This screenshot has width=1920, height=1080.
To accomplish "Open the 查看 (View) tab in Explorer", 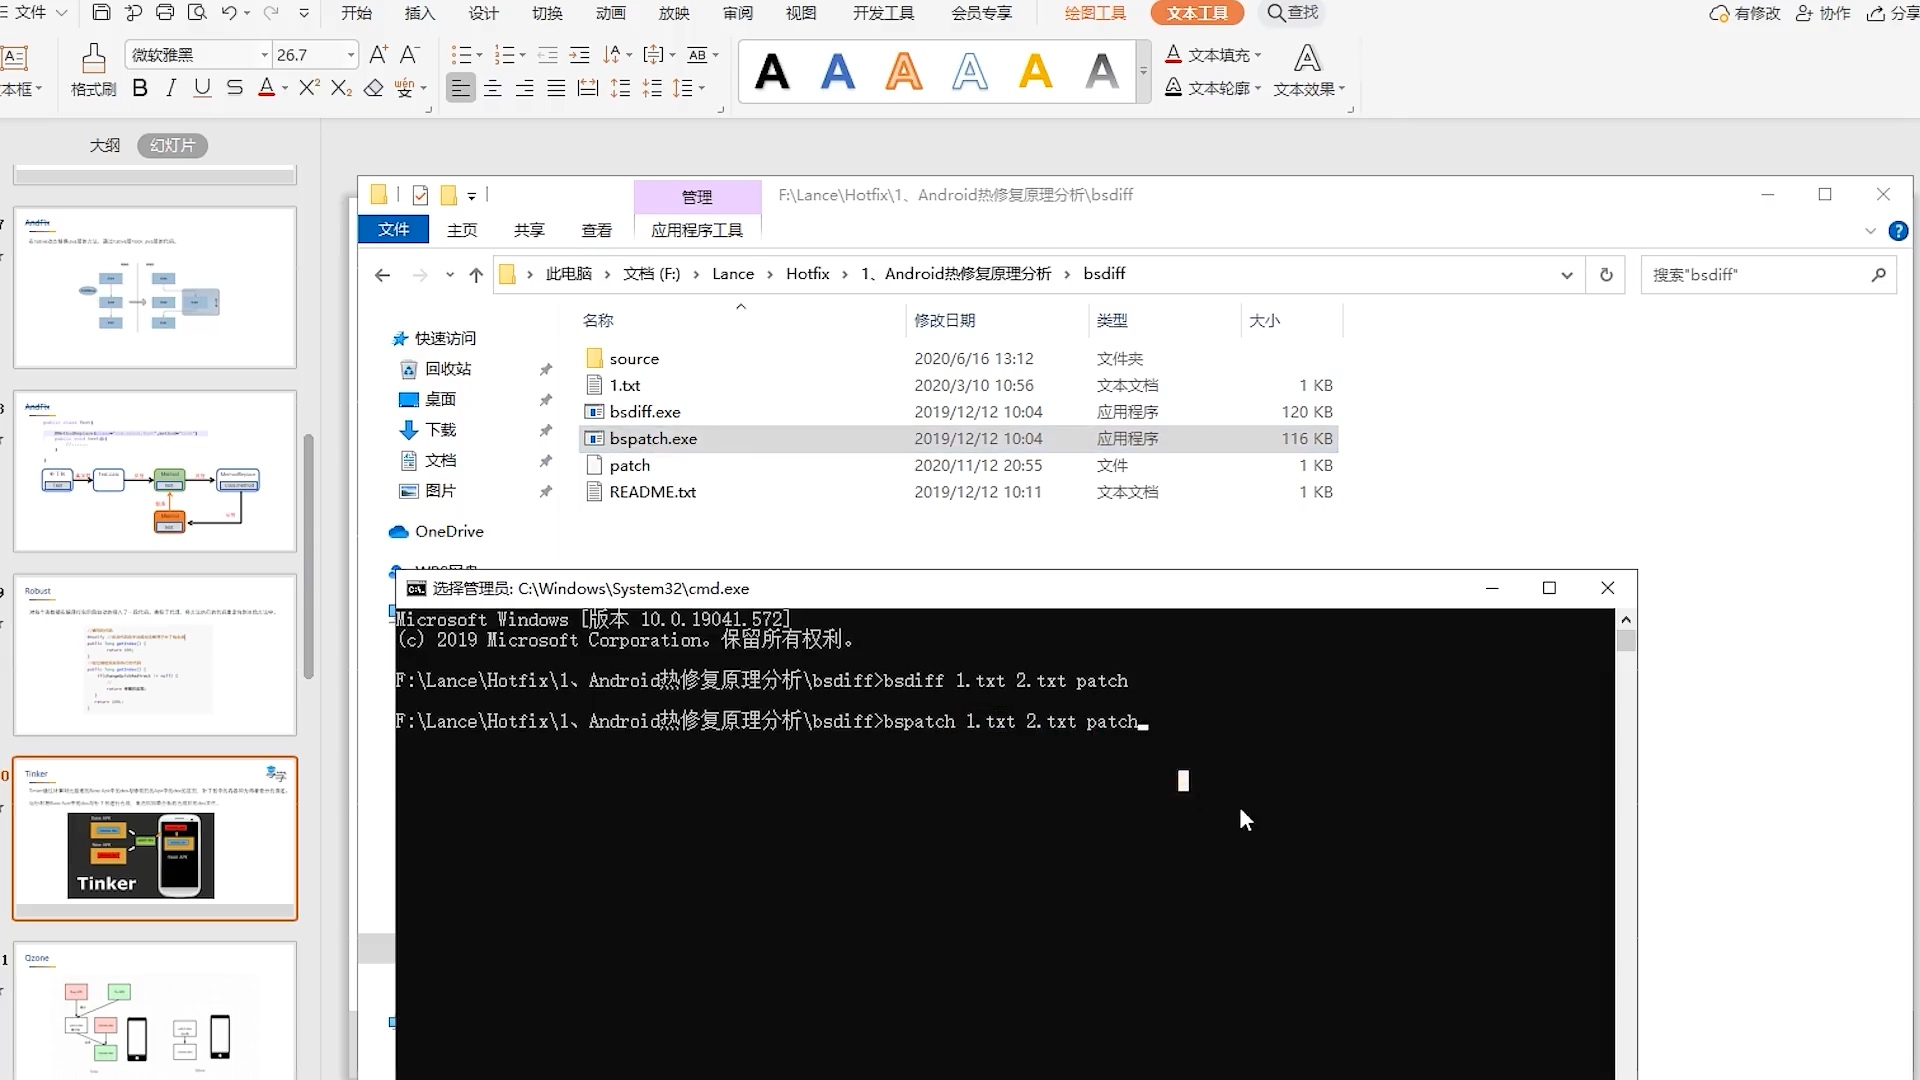I will pyautogui.click(x=597, y=230).
